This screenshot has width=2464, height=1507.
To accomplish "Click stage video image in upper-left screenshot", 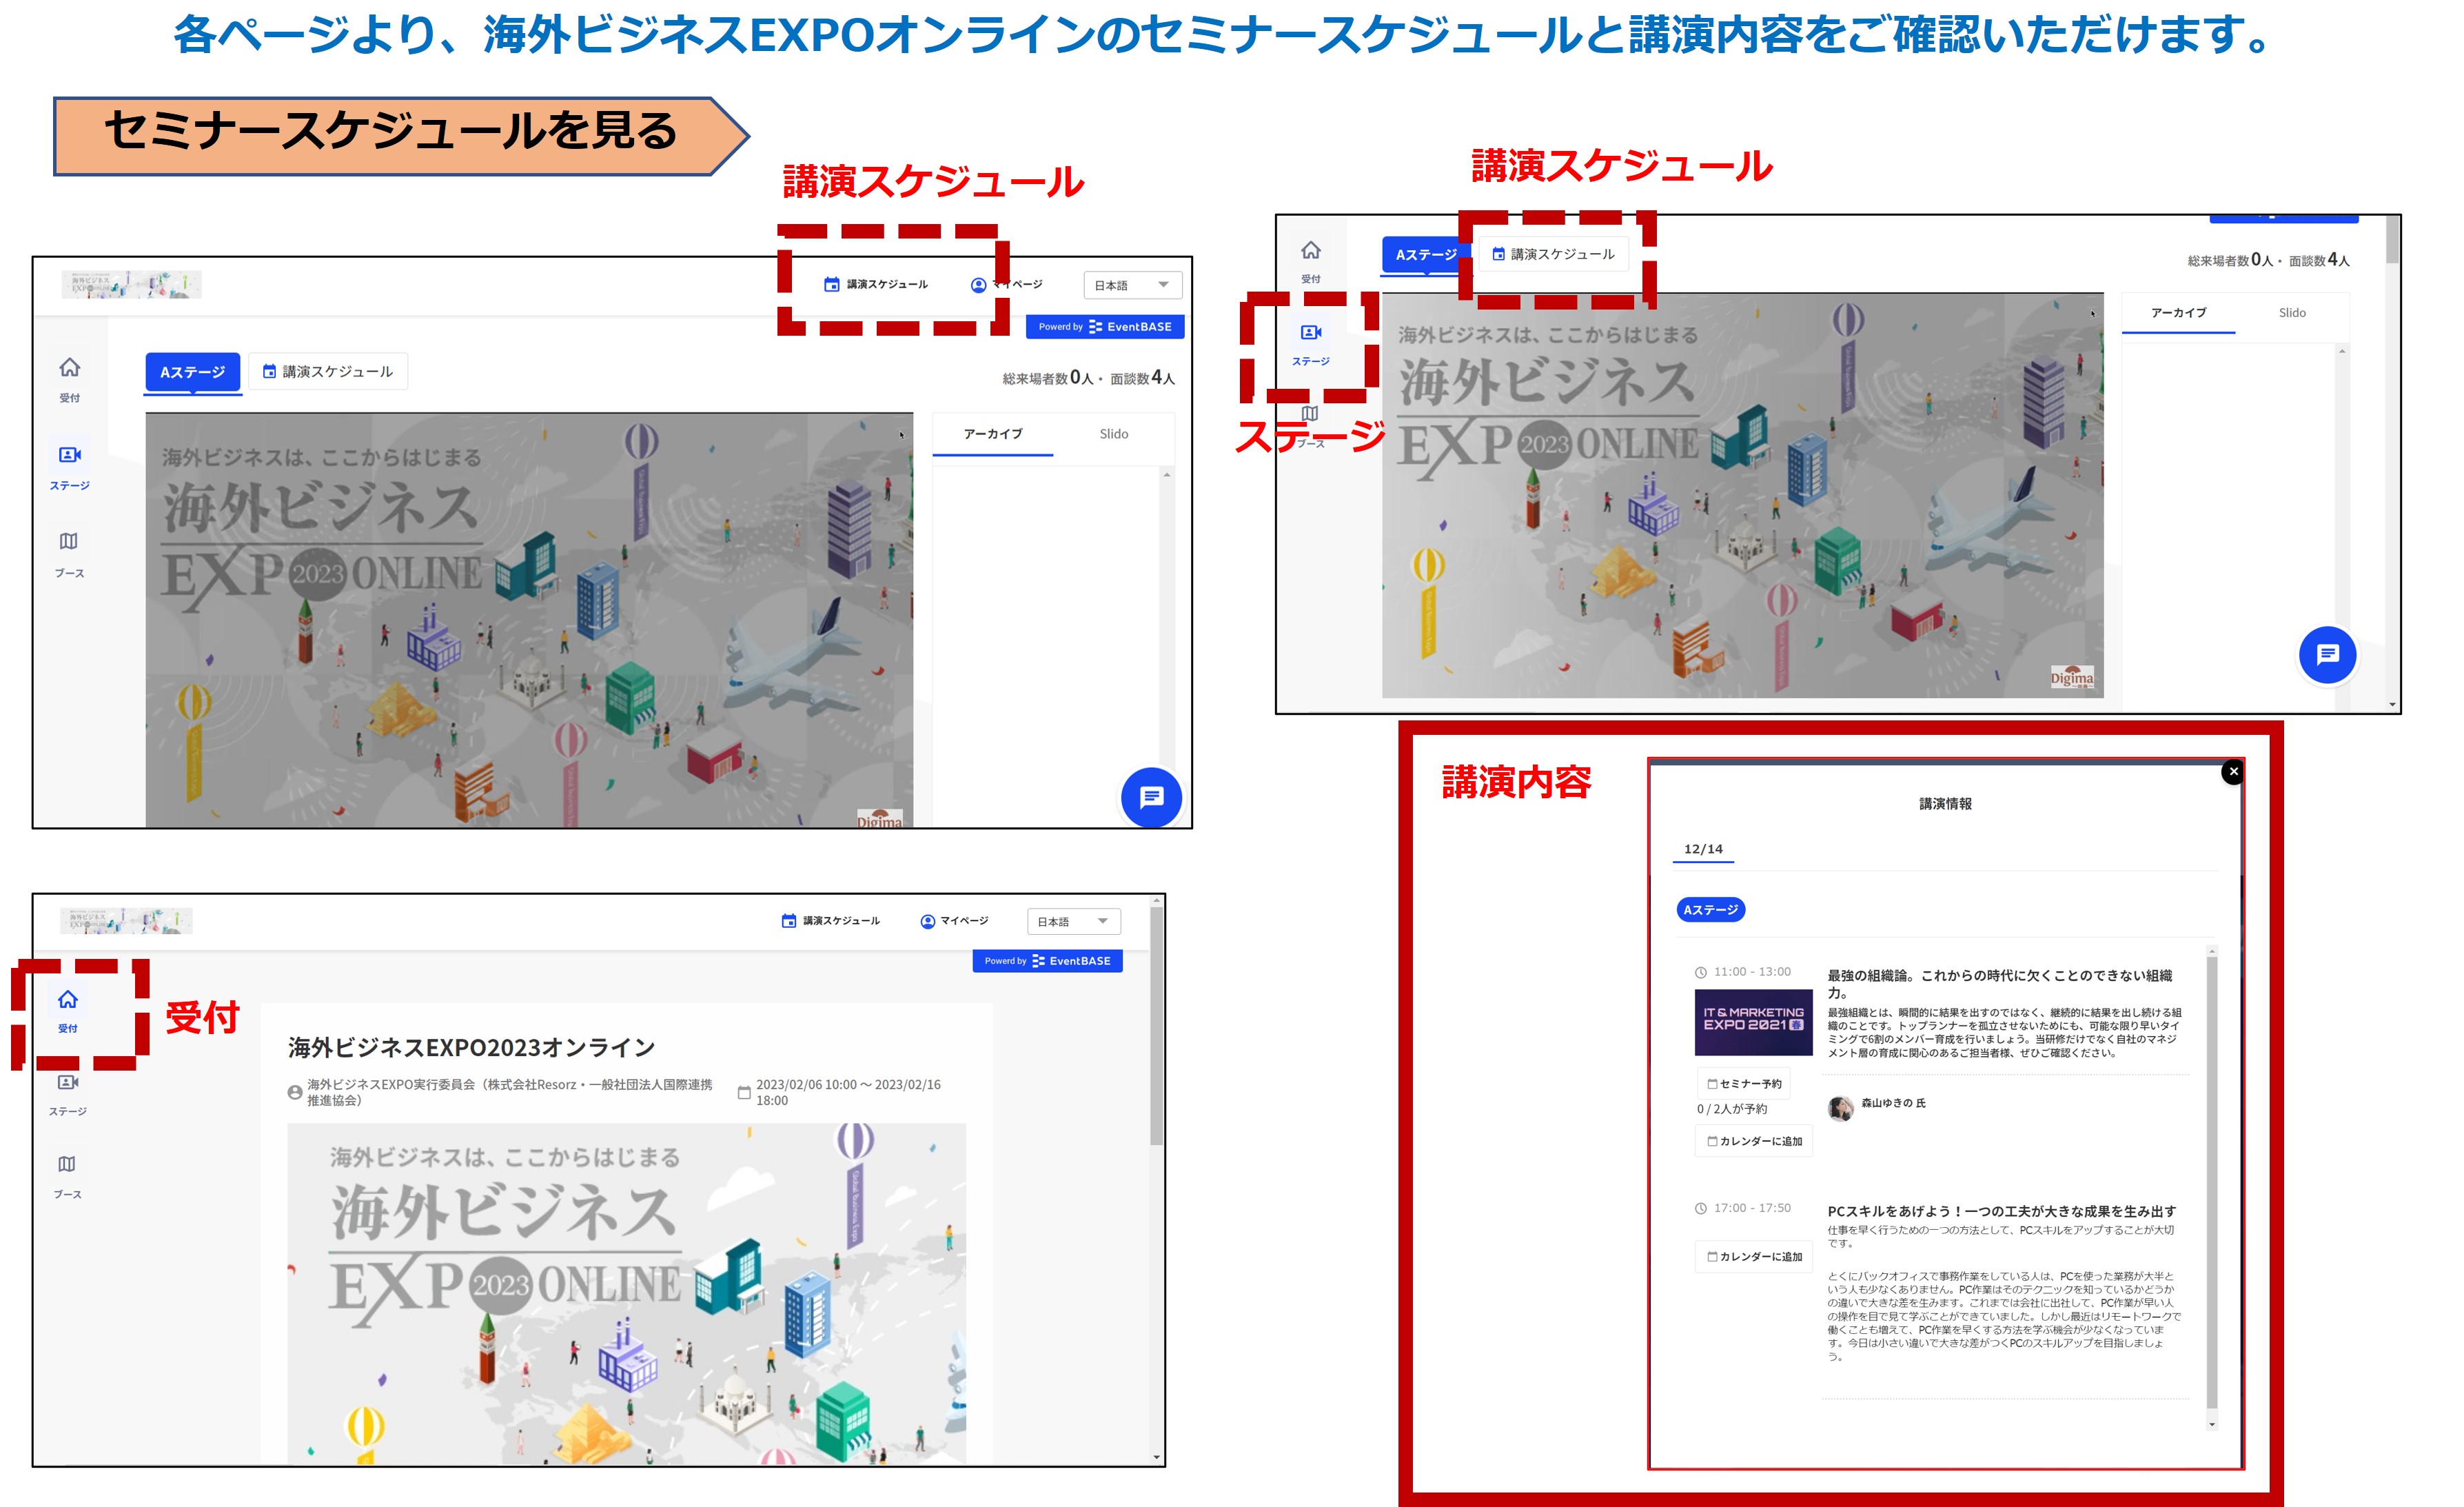I will tap(529, 620).
